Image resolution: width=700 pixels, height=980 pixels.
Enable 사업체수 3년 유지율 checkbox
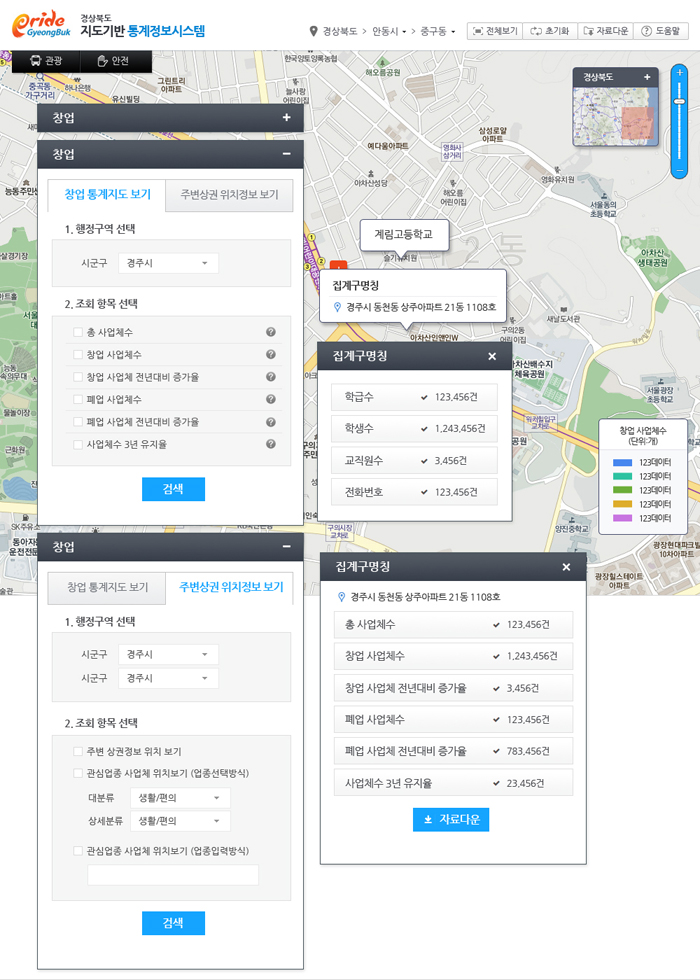pyautogui.click(x=78, y=444)
